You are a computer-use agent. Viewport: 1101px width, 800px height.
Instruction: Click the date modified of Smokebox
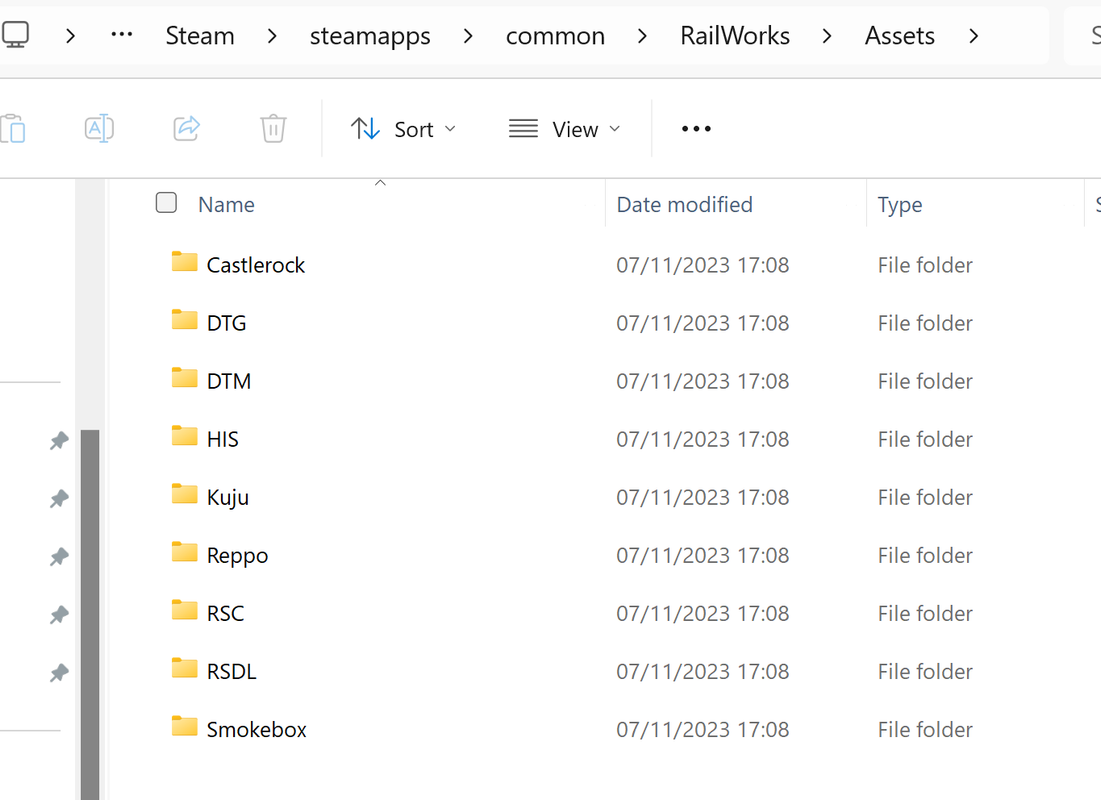tap(703, 730)
